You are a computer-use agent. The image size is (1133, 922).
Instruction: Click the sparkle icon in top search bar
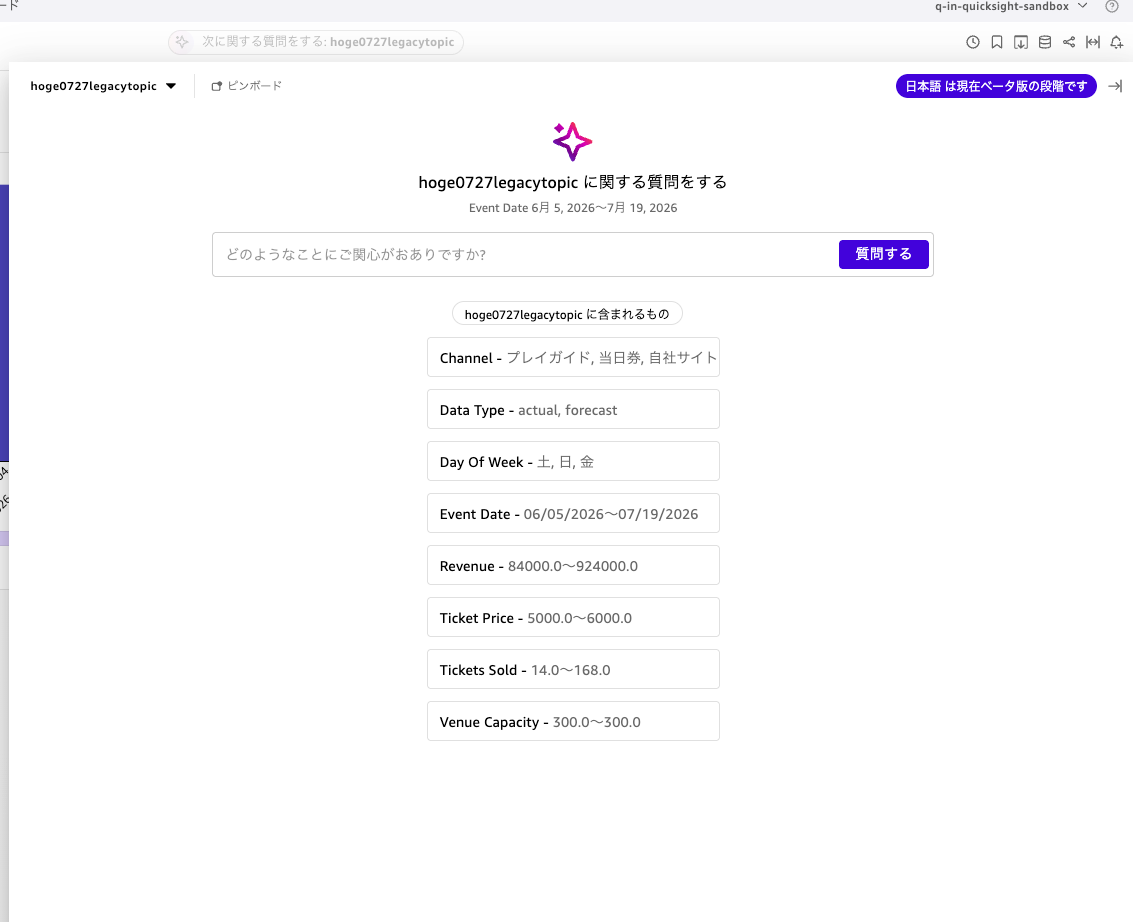[182, 42]
